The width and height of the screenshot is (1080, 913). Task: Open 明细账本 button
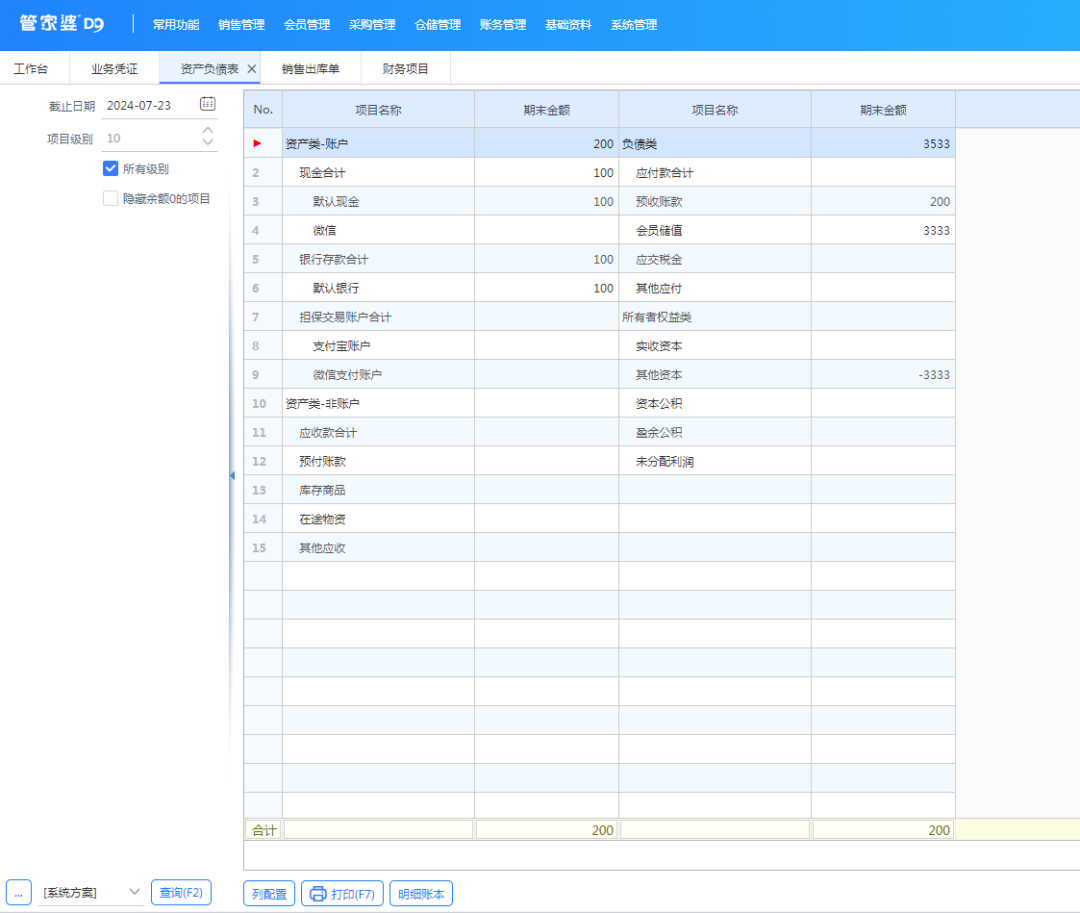tap(421, 893)
